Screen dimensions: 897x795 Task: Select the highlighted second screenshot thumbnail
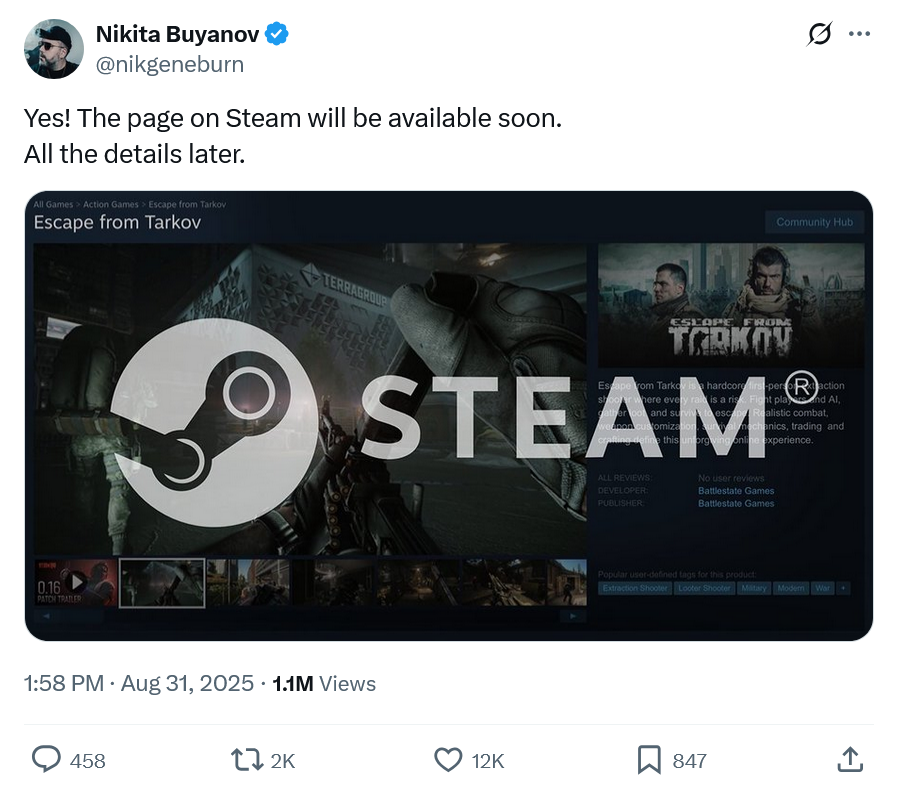[x=162, y=583]
